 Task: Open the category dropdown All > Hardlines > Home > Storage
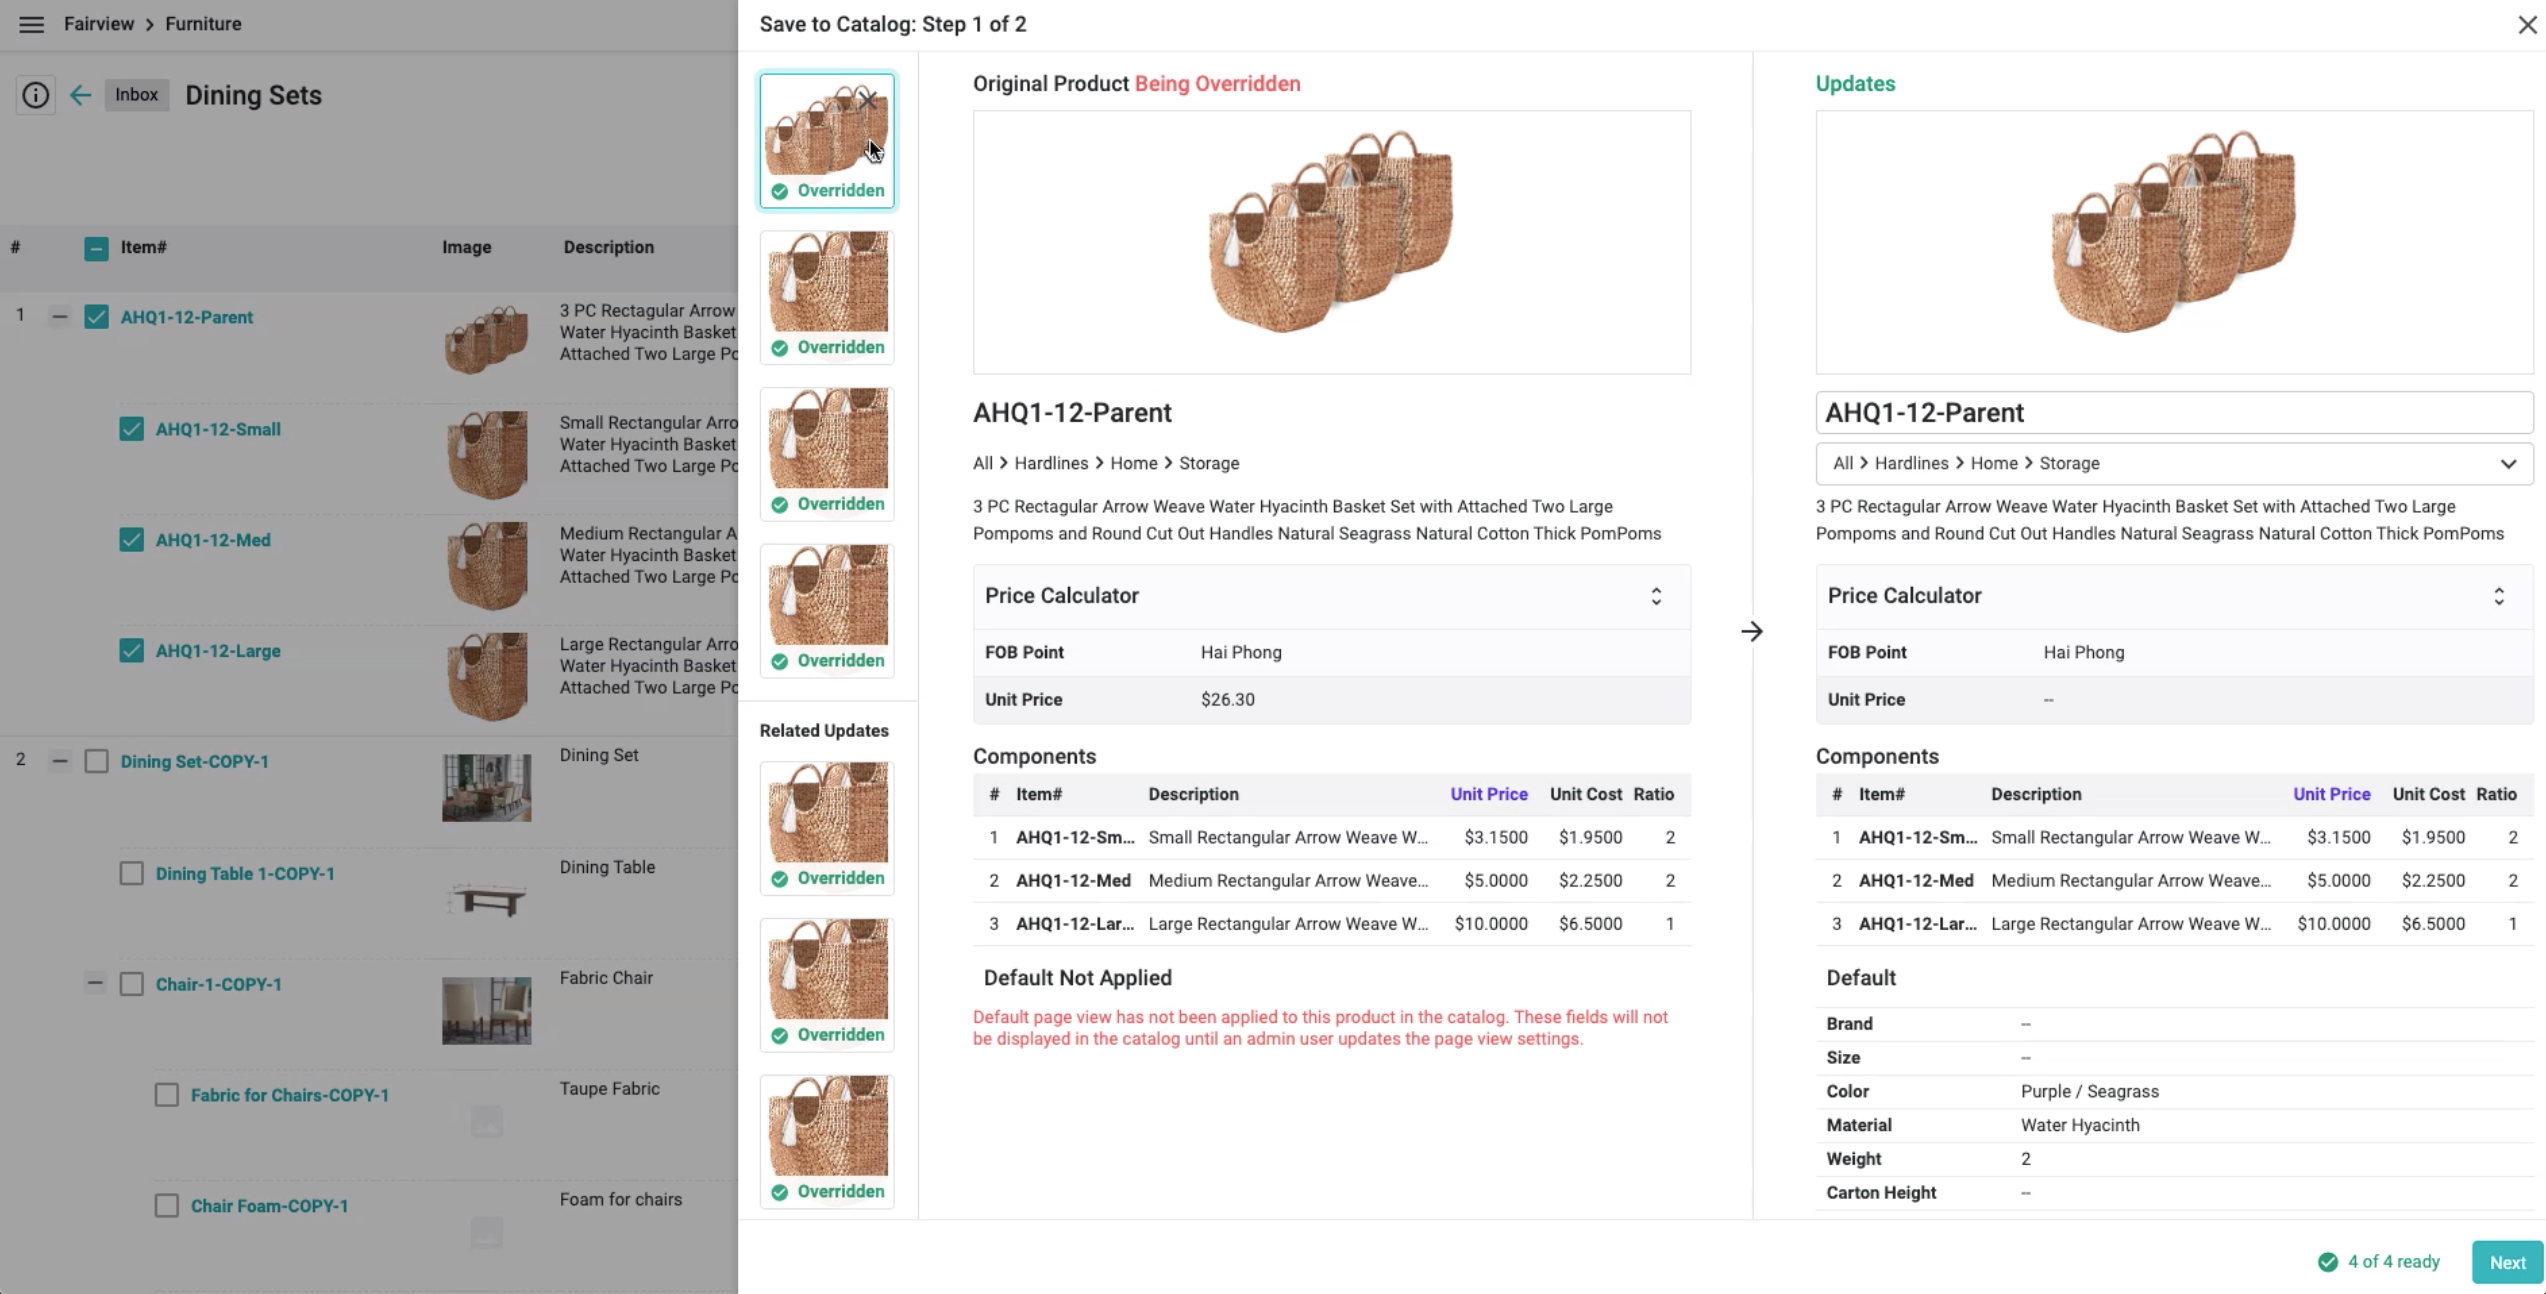[x=2173, y=463]
